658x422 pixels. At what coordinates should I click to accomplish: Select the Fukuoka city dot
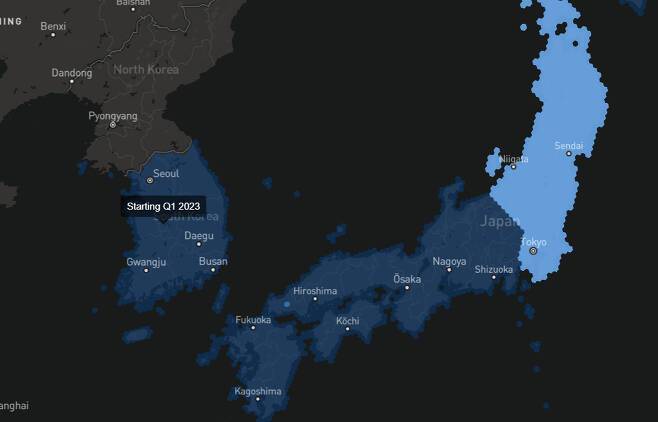253,327
